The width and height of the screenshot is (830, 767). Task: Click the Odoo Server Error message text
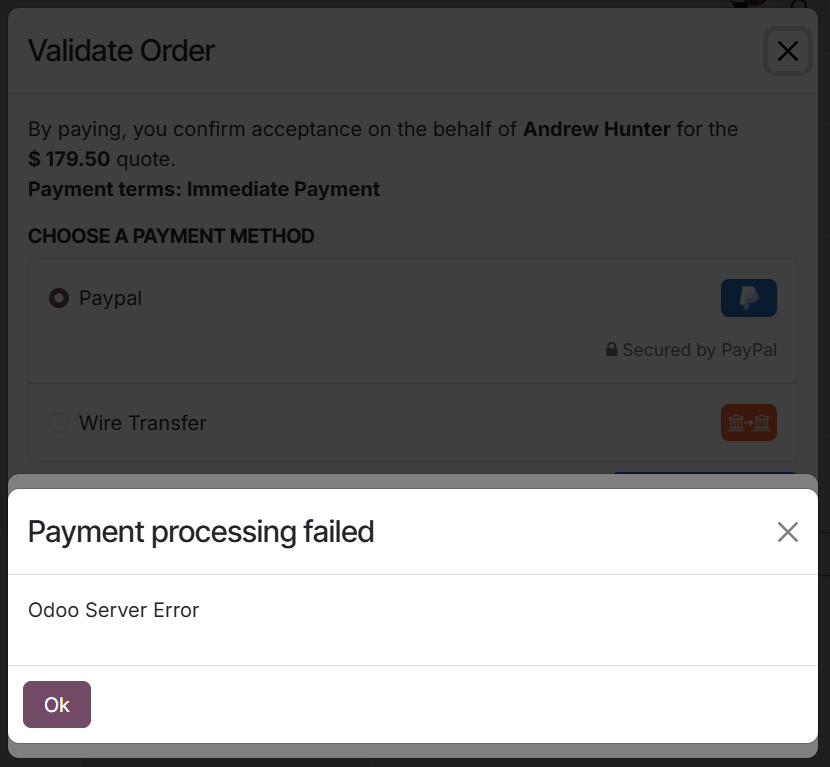113,610
